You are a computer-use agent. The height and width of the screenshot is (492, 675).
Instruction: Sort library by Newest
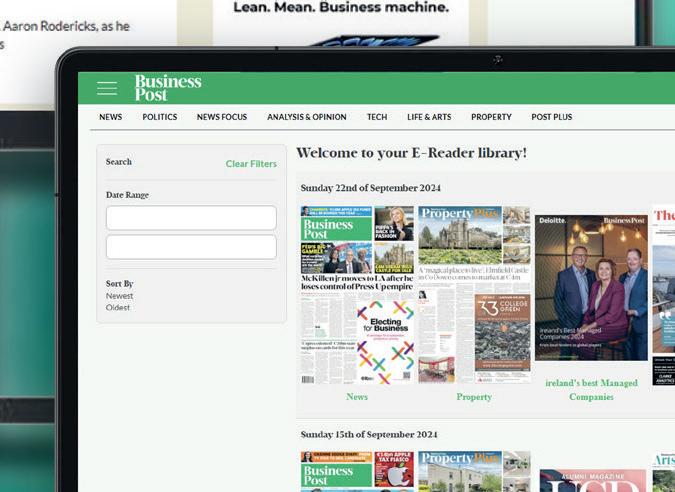[119, 296]
